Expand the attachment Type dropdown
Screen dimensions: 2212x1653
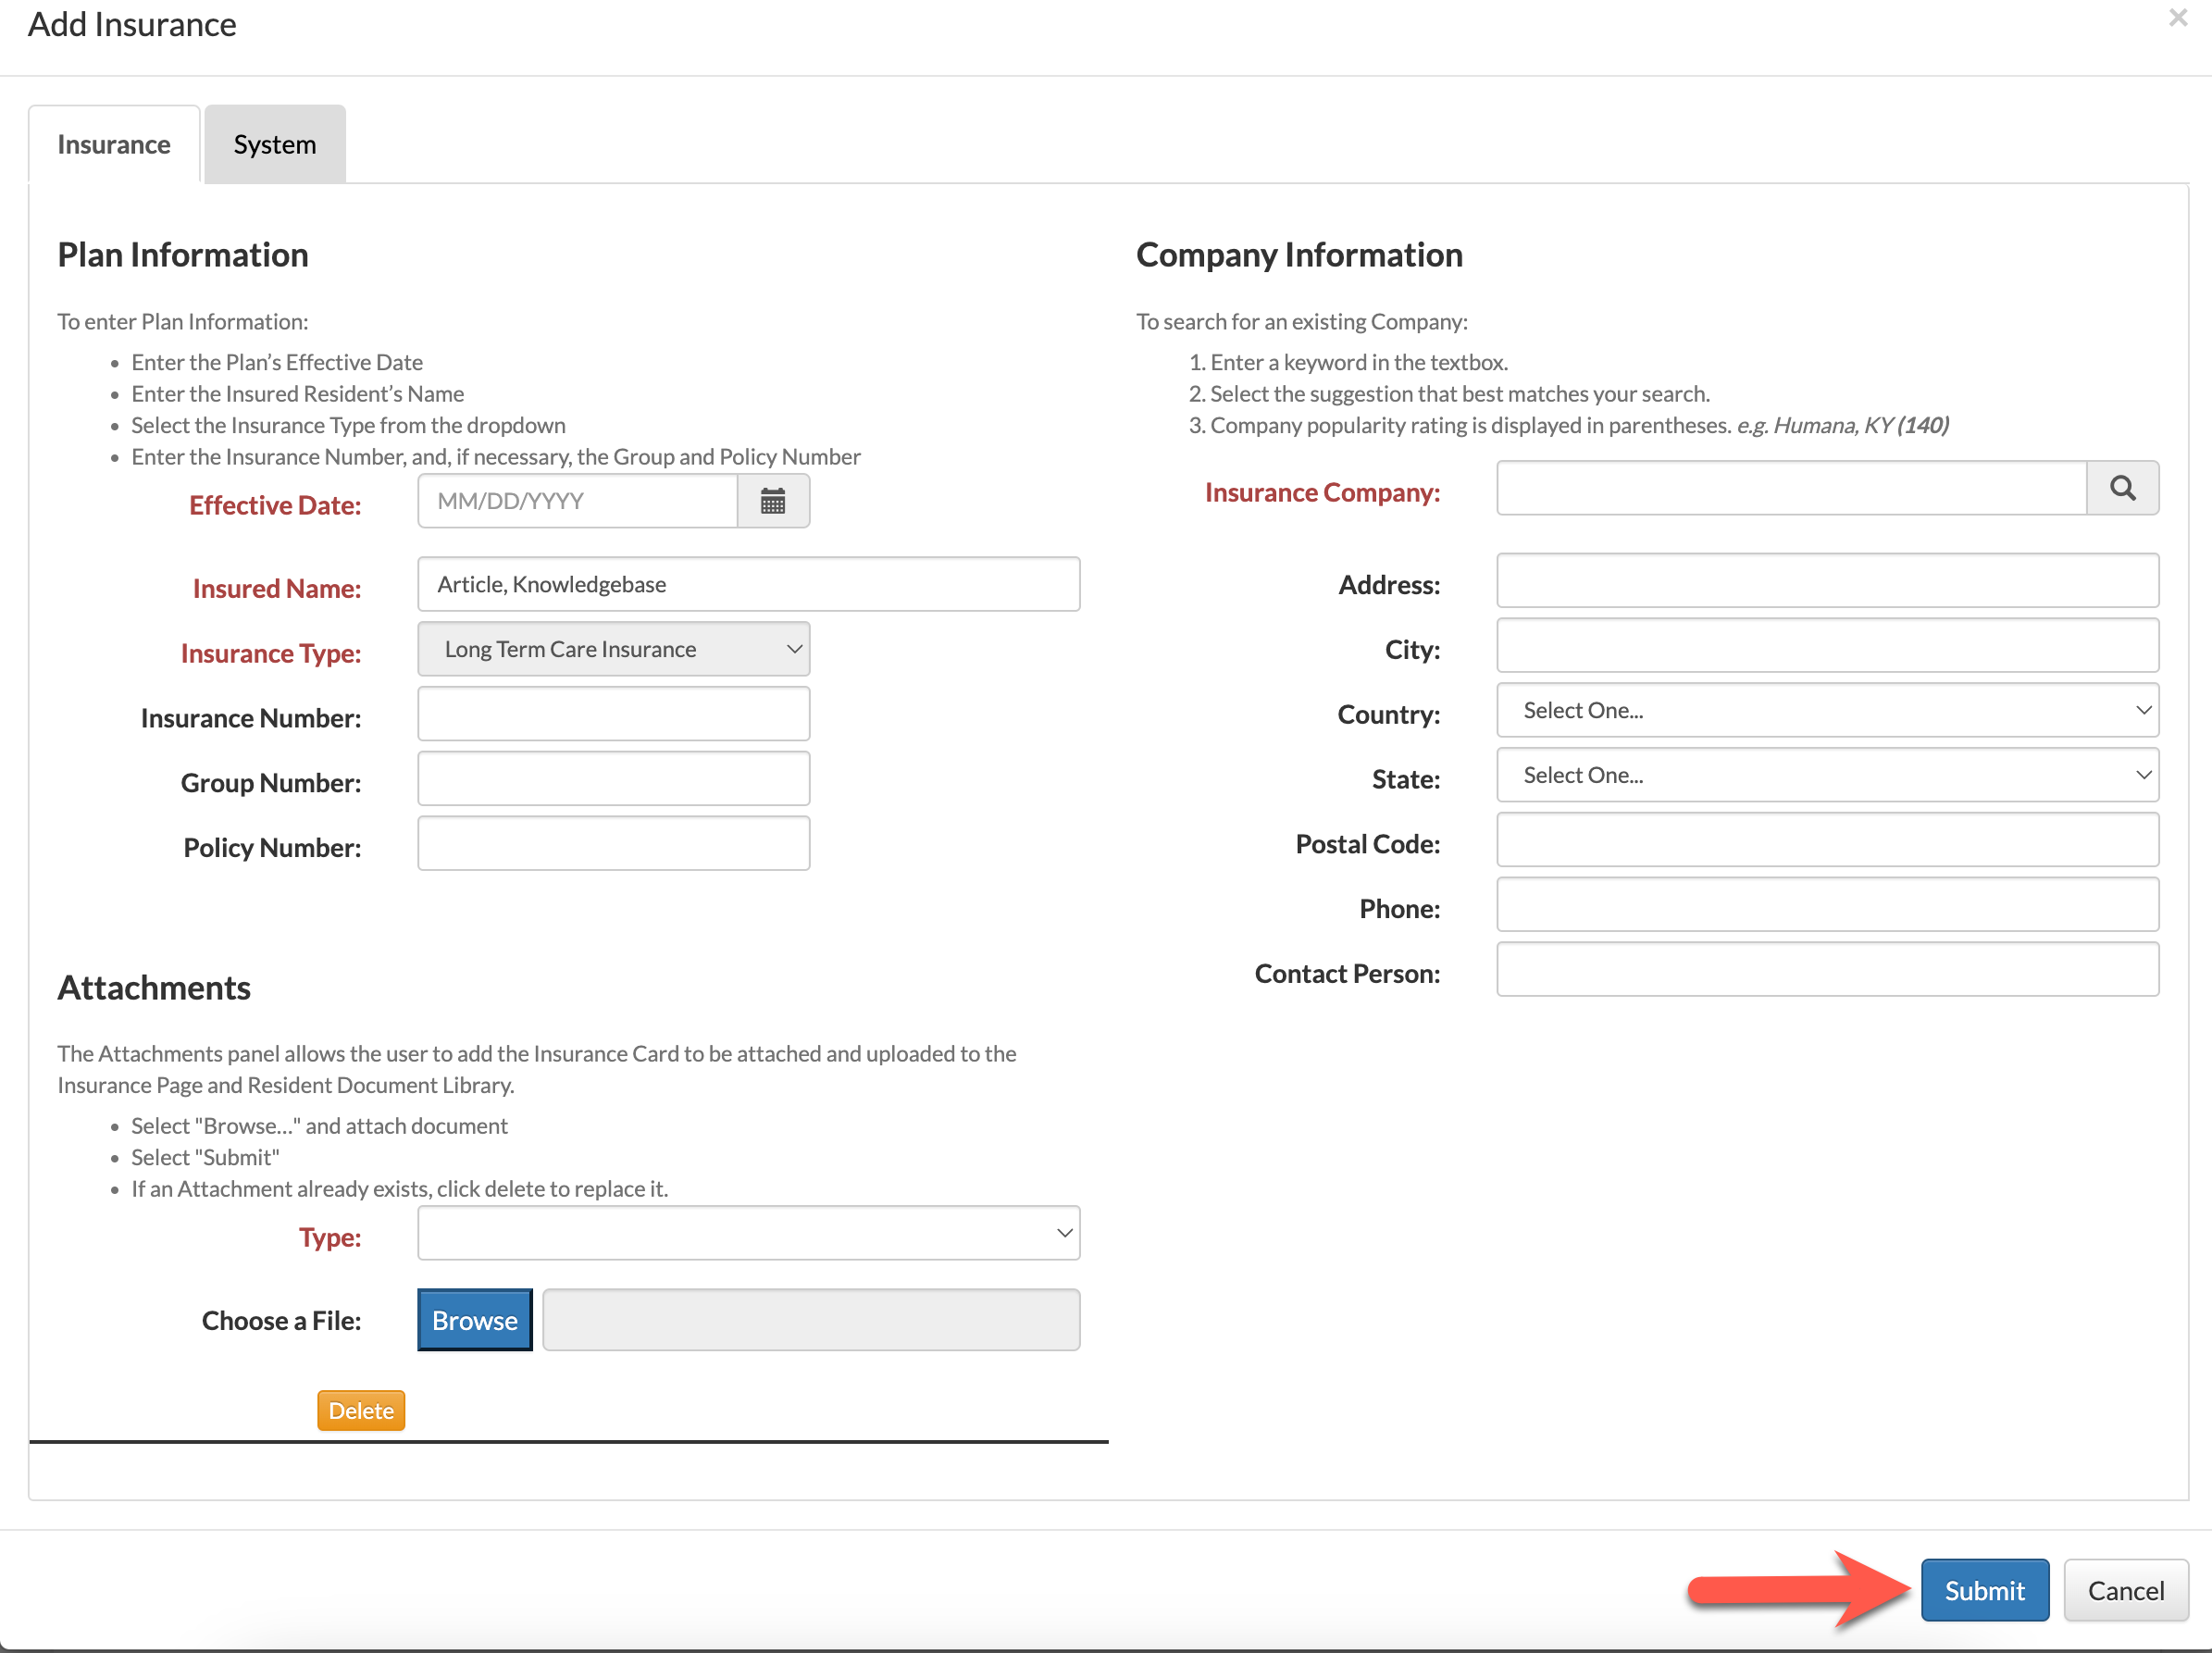pyautogui.click(x=748, y=1233)
